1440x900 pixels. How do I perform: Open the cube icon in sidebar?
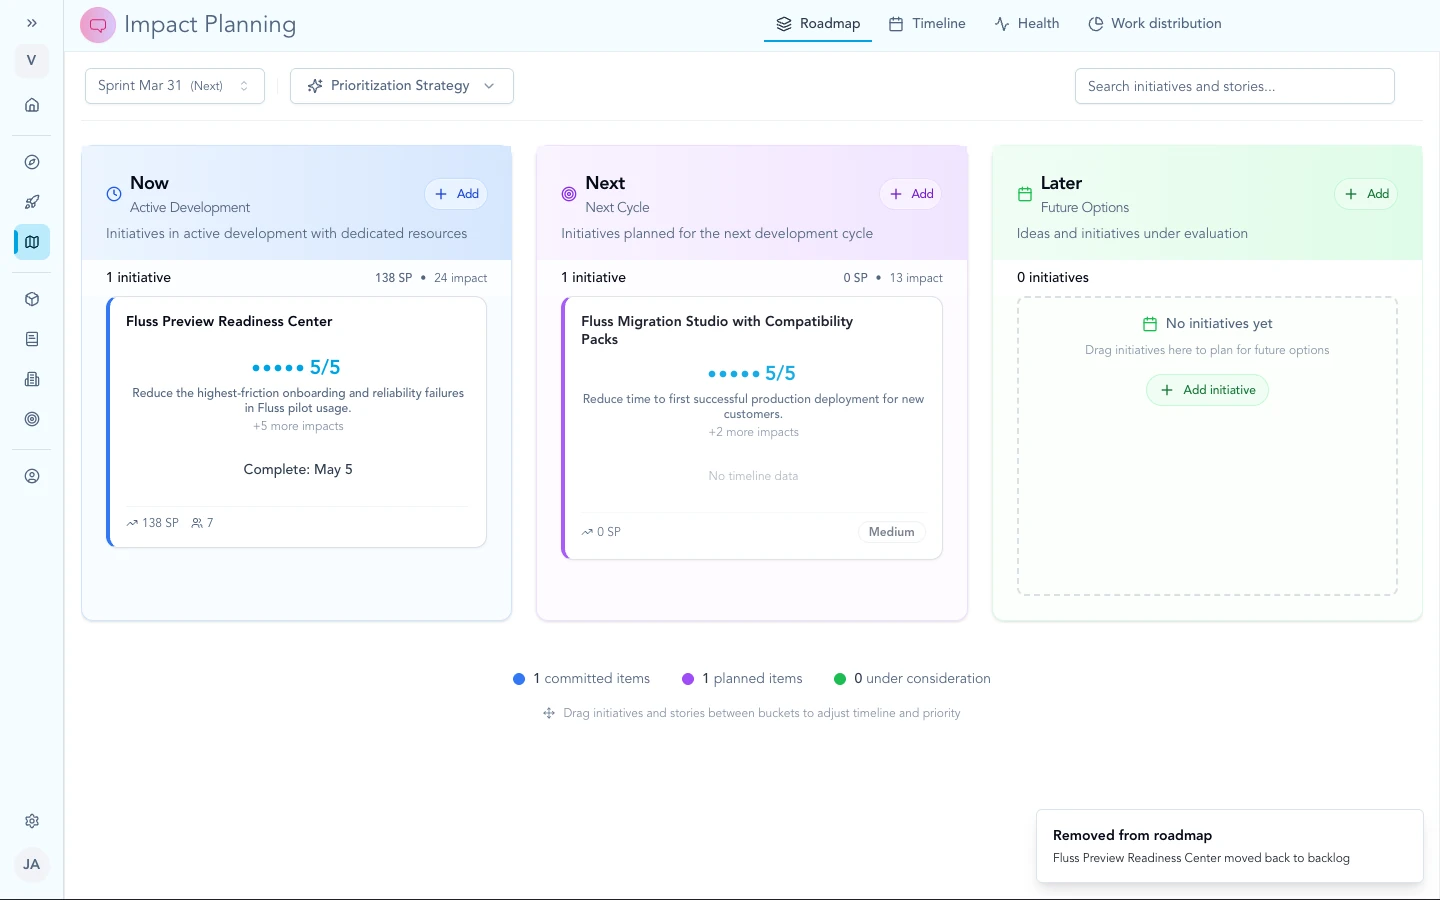32,299
